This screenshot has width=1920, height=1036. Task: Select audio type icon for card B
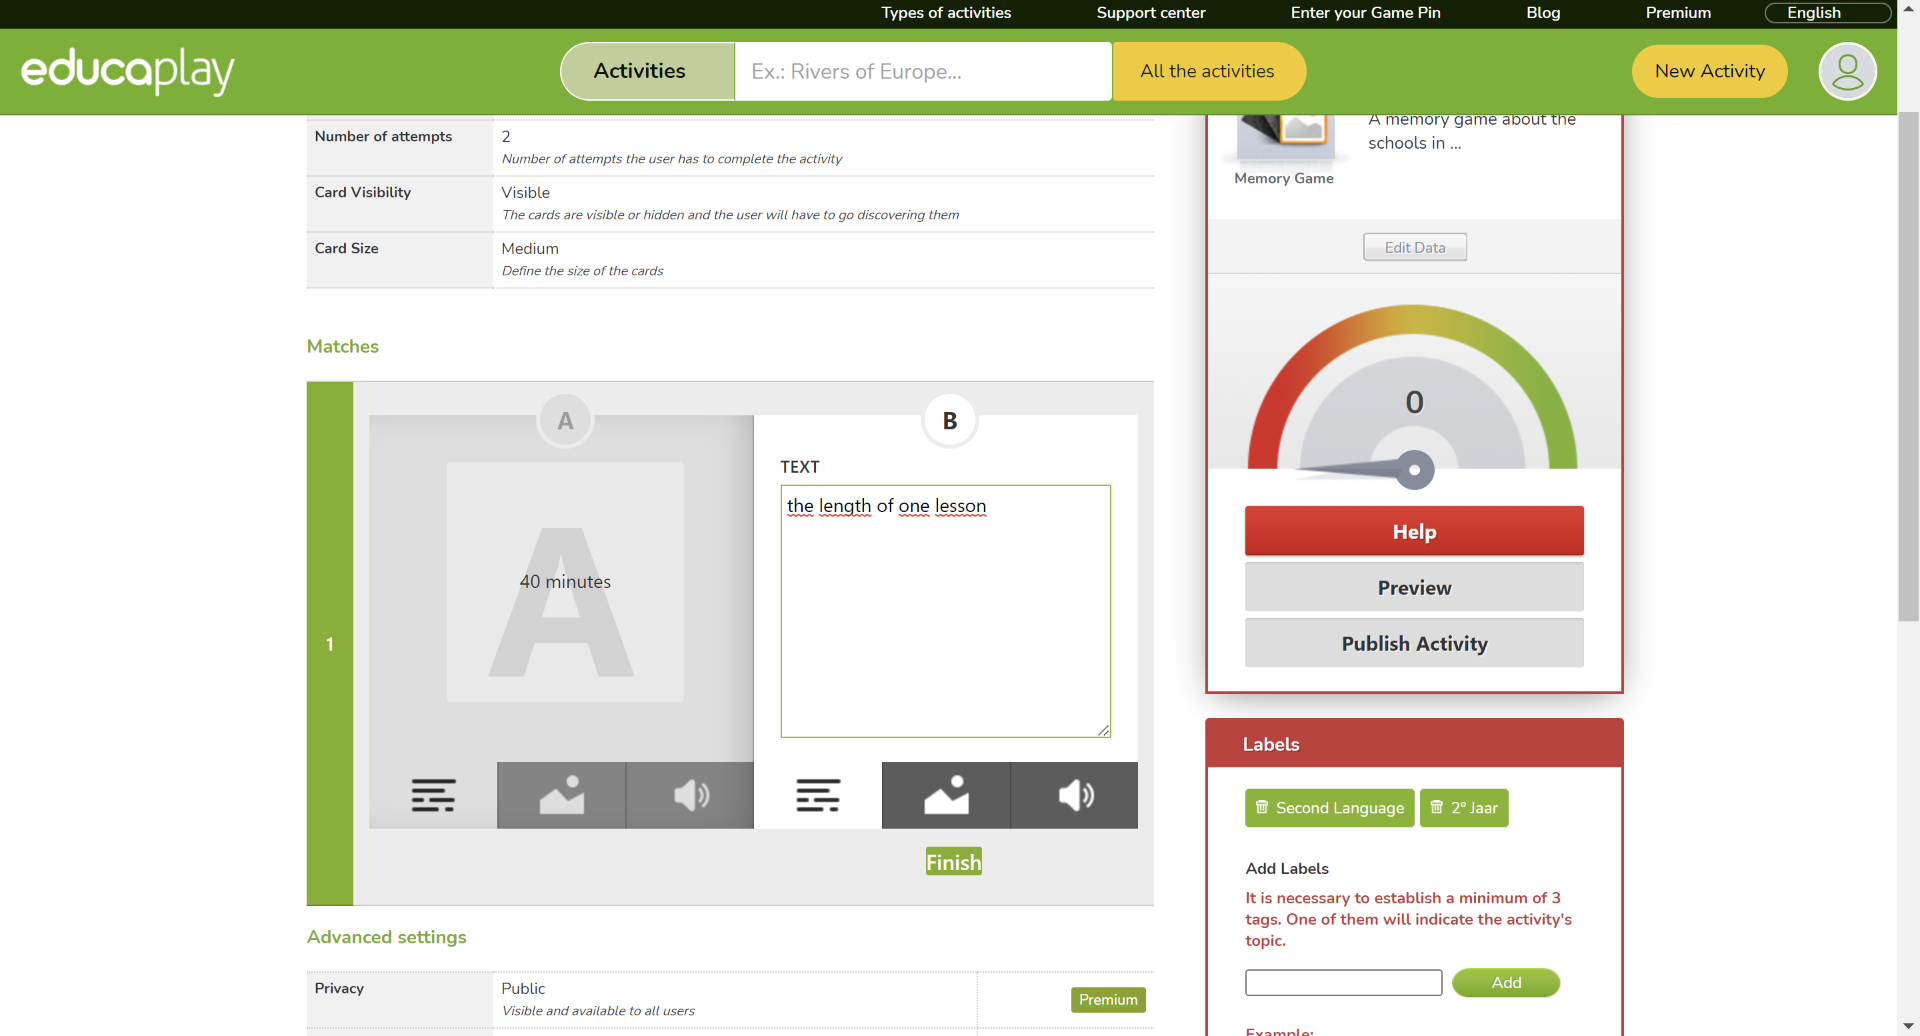1075,796
